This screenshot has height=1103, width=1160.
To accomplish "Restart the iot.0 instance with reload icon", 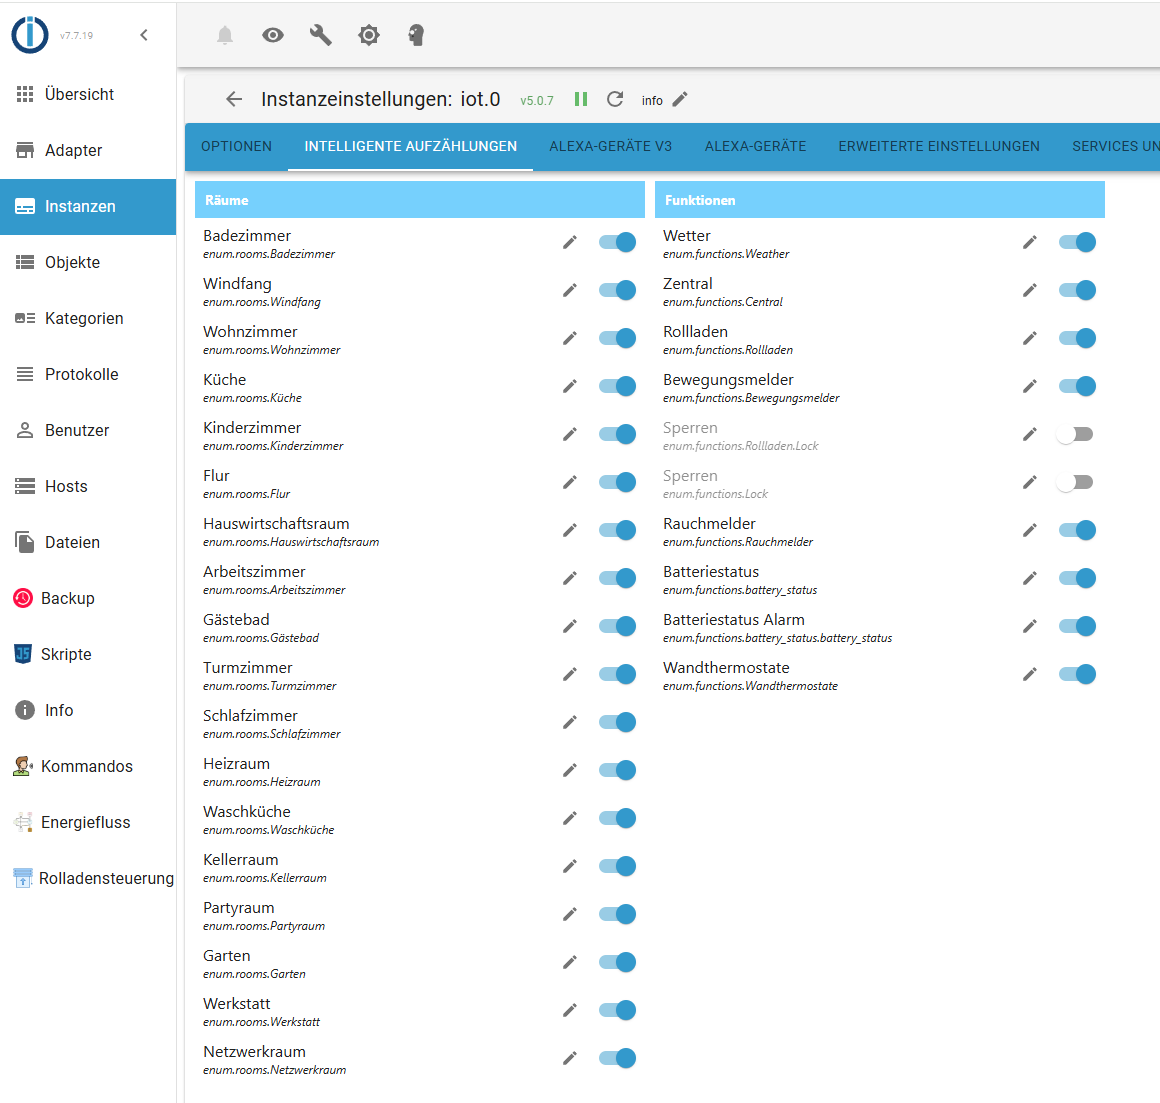I will pos(615,99).
